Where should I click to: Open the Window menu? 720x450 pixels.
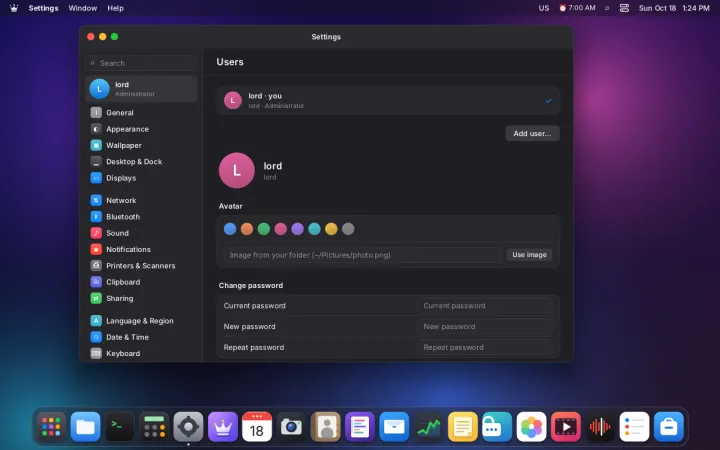[x=83, y=8]
